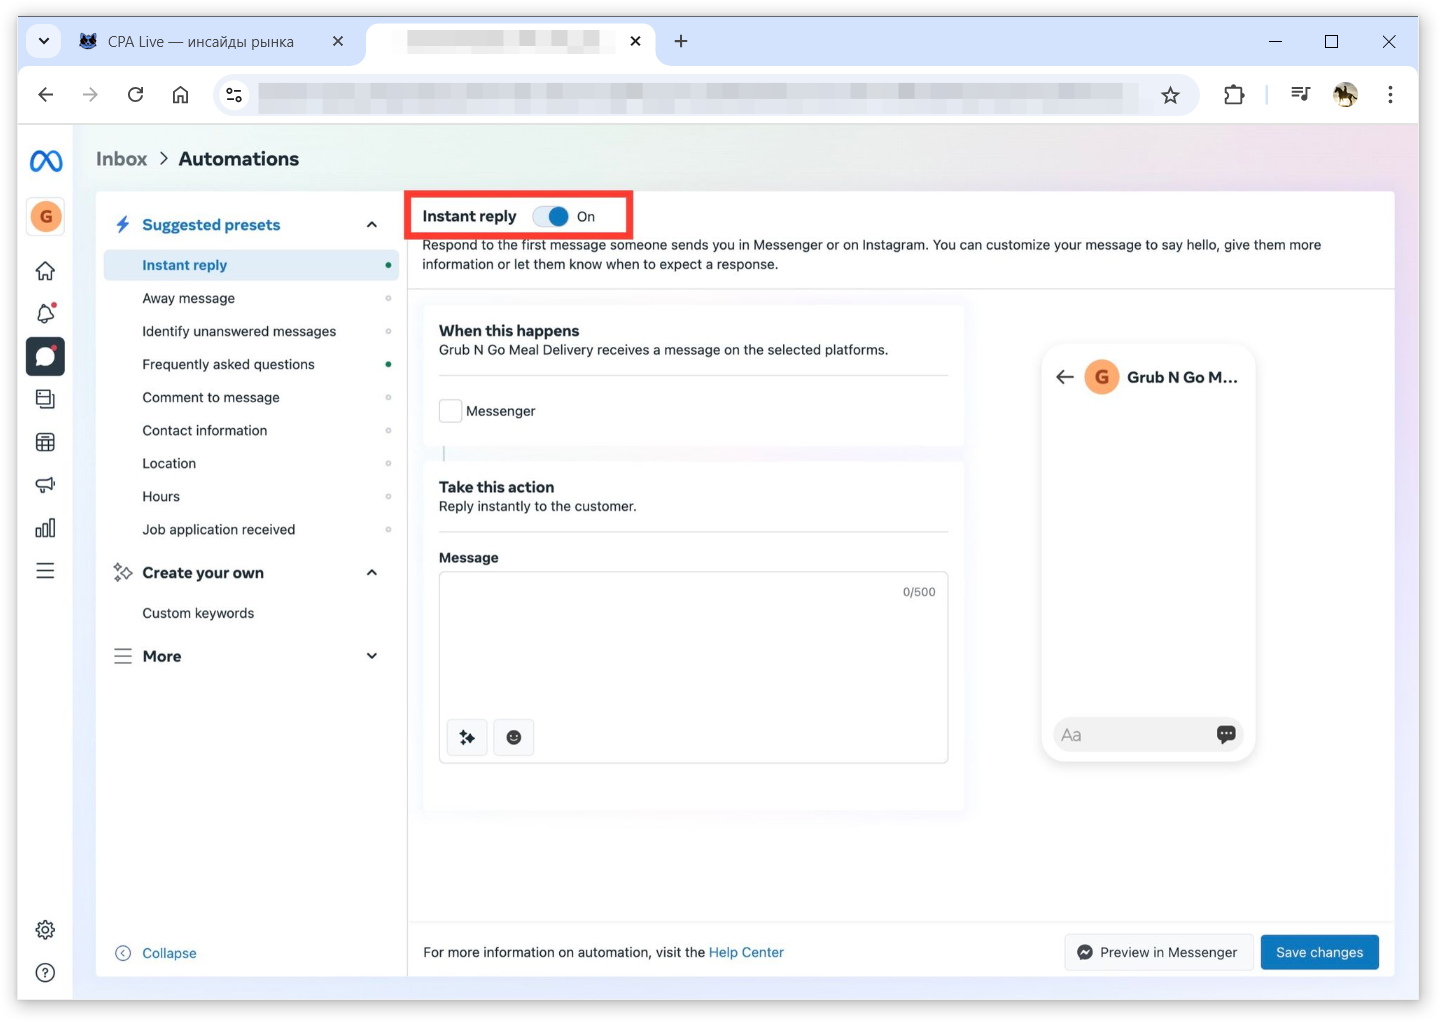Select Contact information preset
Image resolution: width=1440 pixels, height=1022 pixels.
pyautogui.click(x=251, y=430)
